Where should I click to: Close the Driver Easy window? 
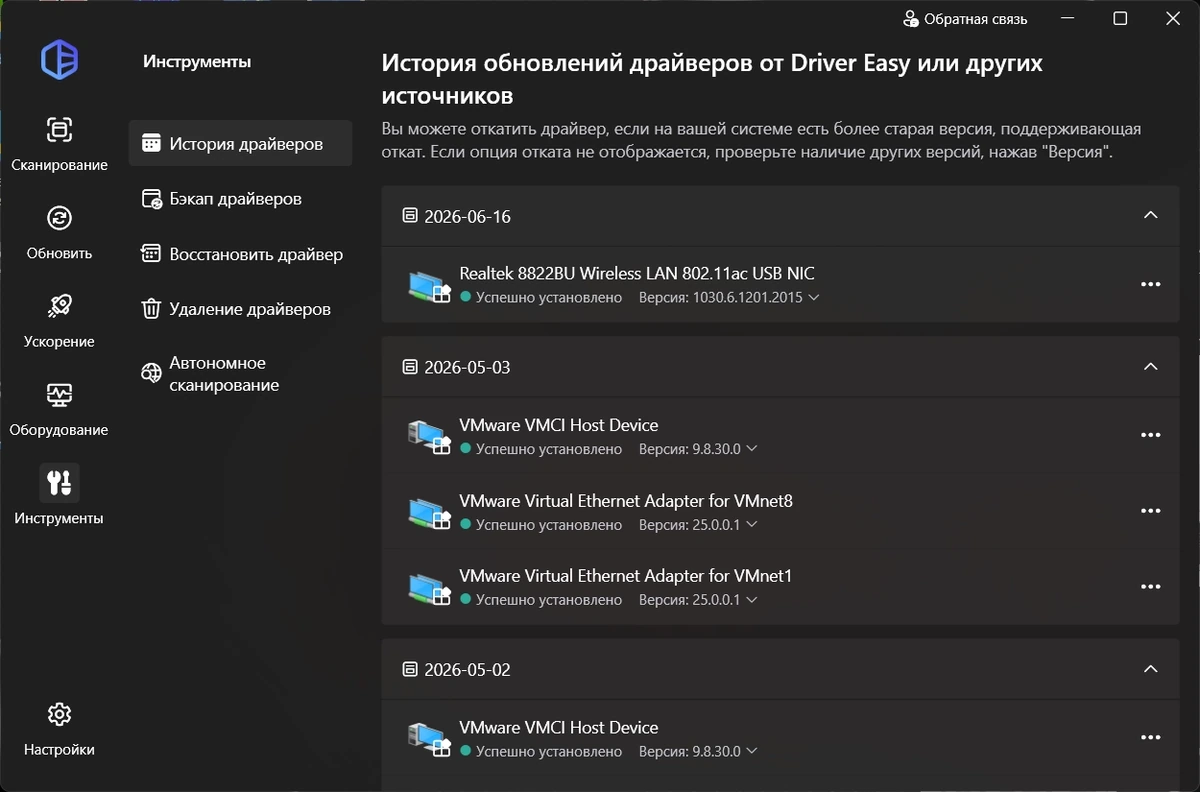(1175, 19)
